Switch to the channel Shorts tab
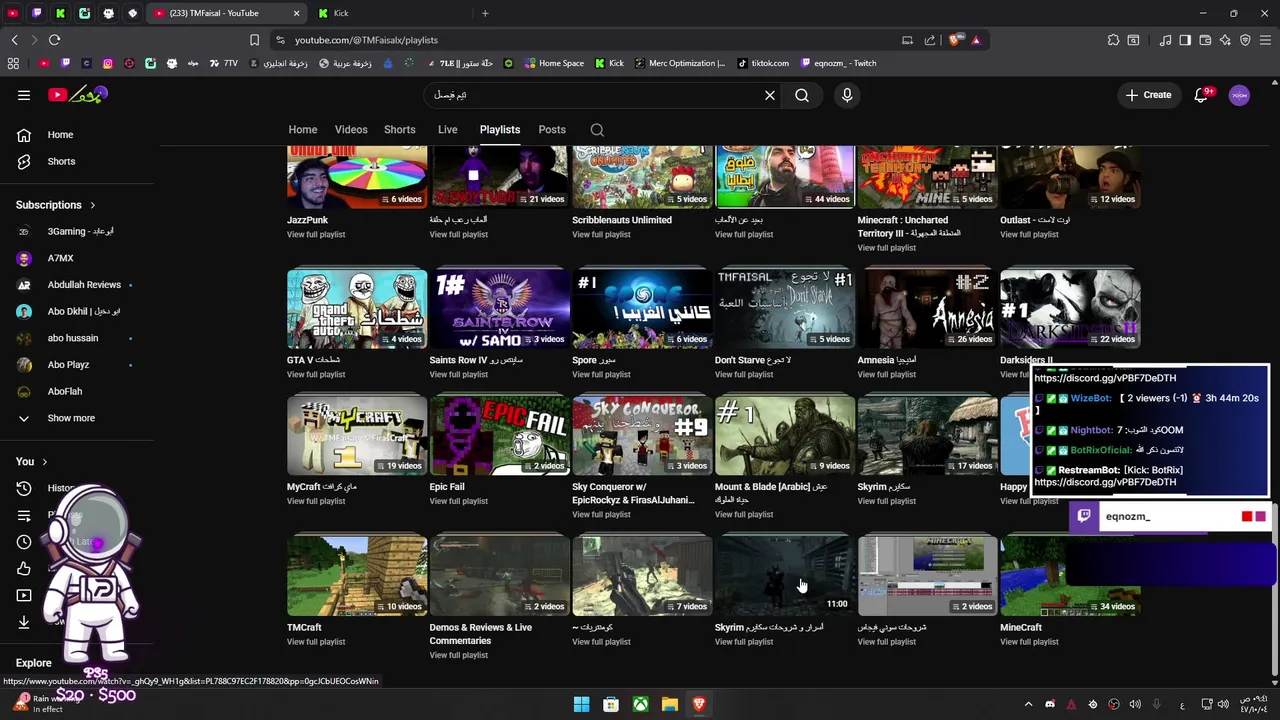The height and width of the screenshot is (720, 1280). (400, 130)
